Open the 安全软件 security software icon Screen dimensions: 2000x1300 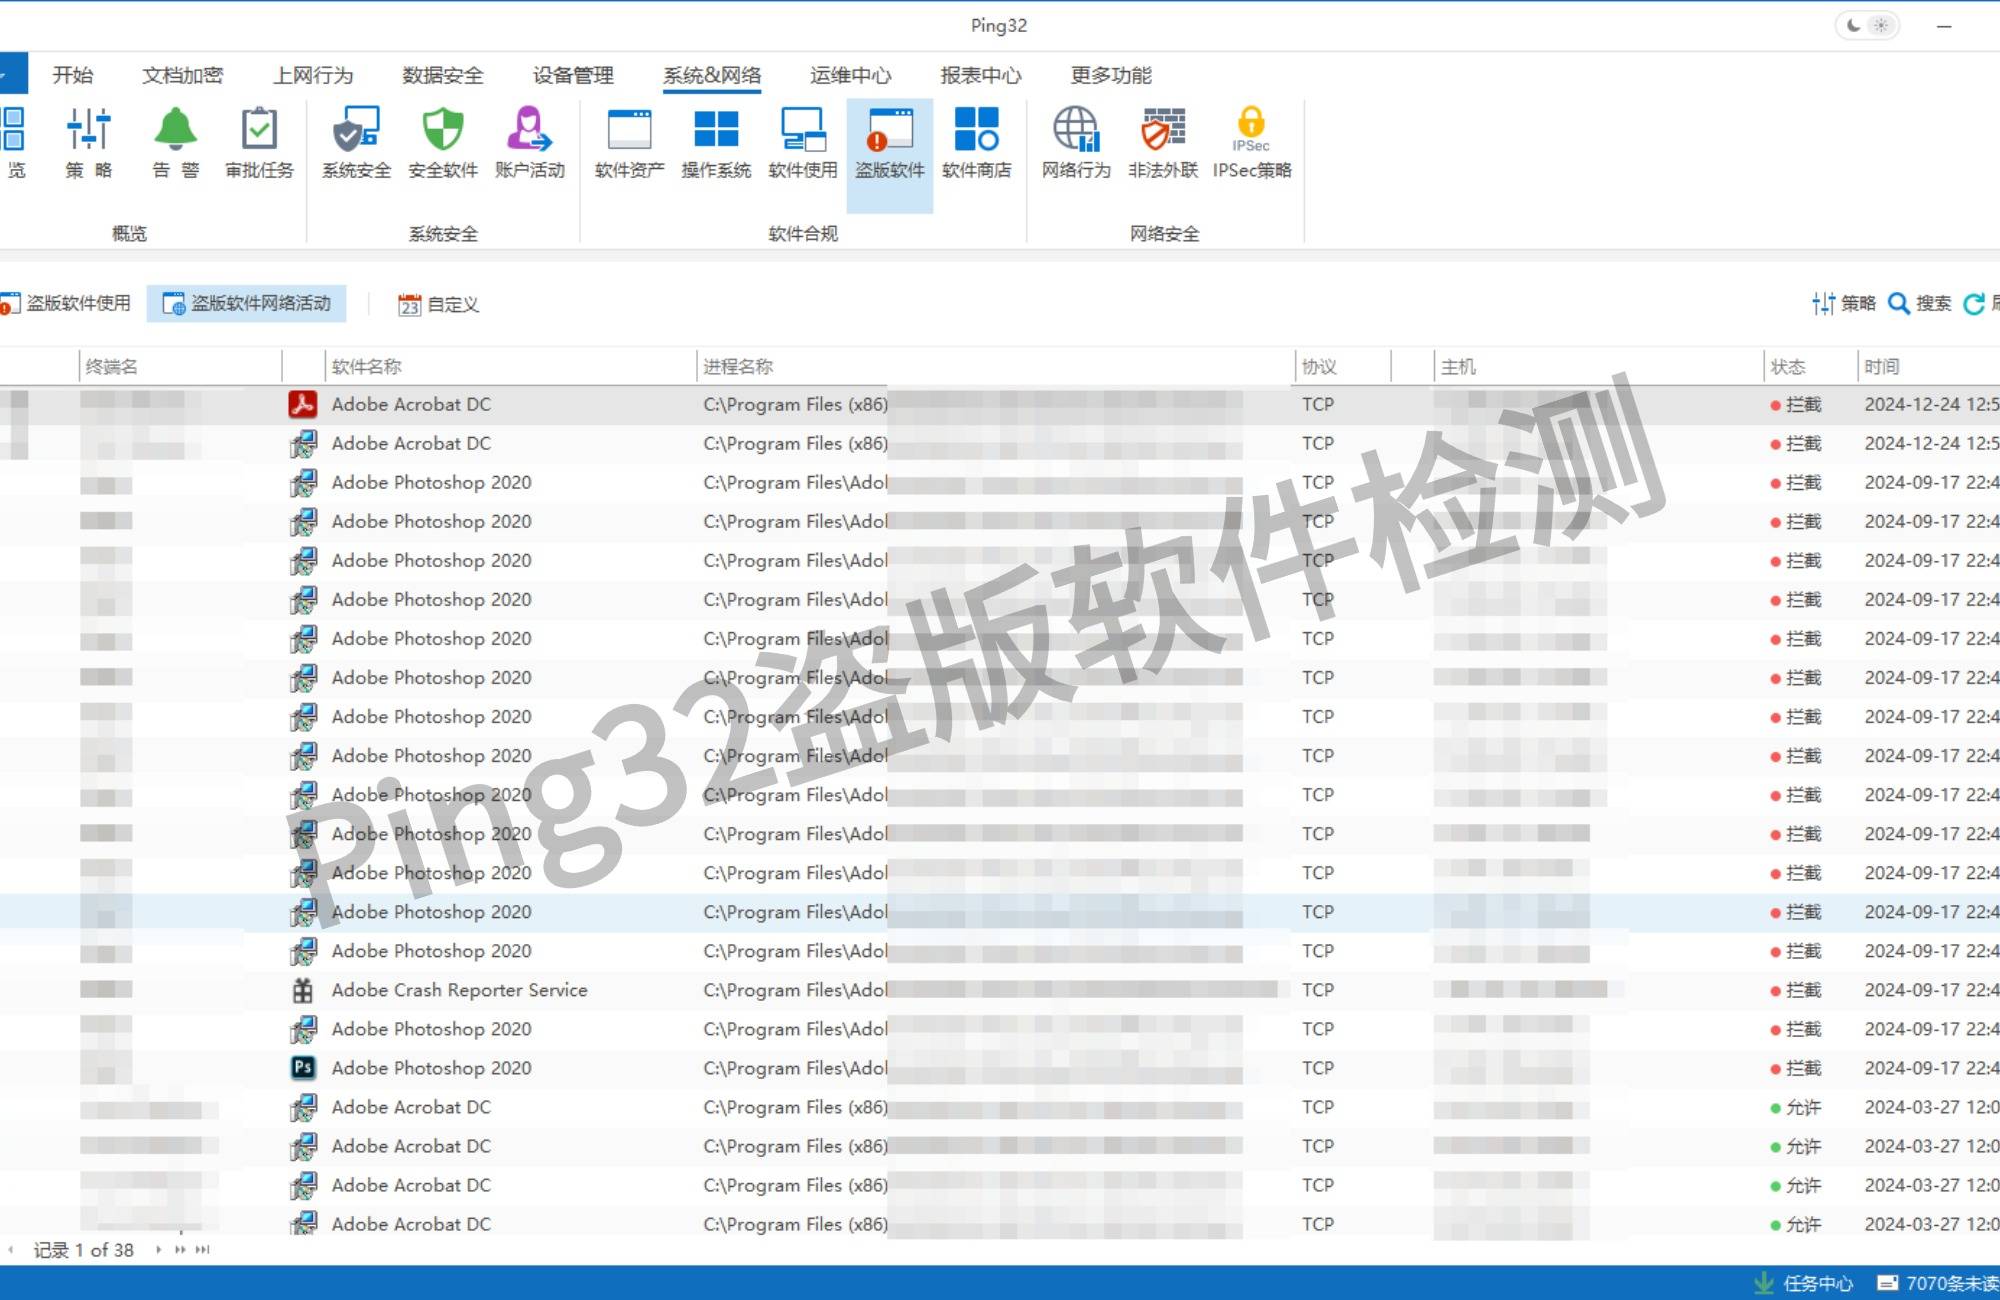pos(442,140)
